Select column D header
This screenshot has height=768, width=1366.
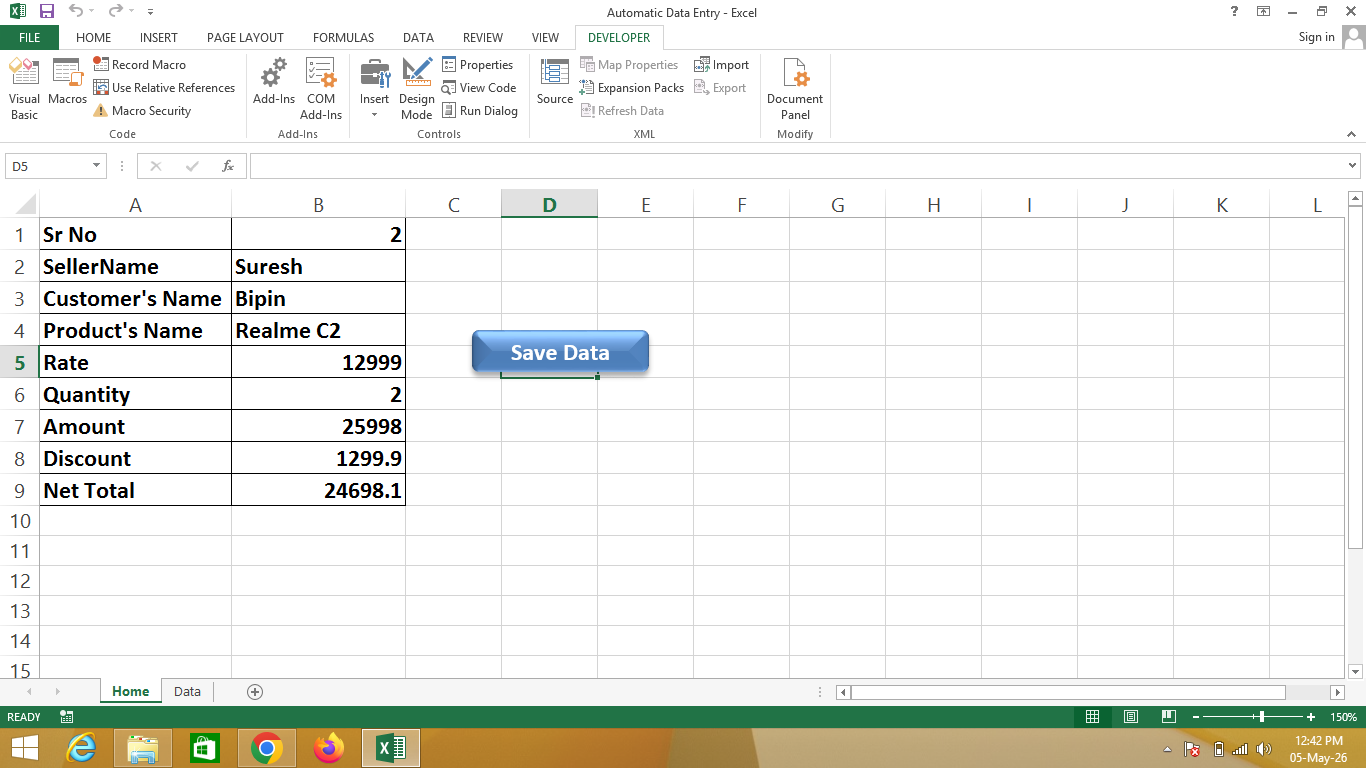point(549,205)
